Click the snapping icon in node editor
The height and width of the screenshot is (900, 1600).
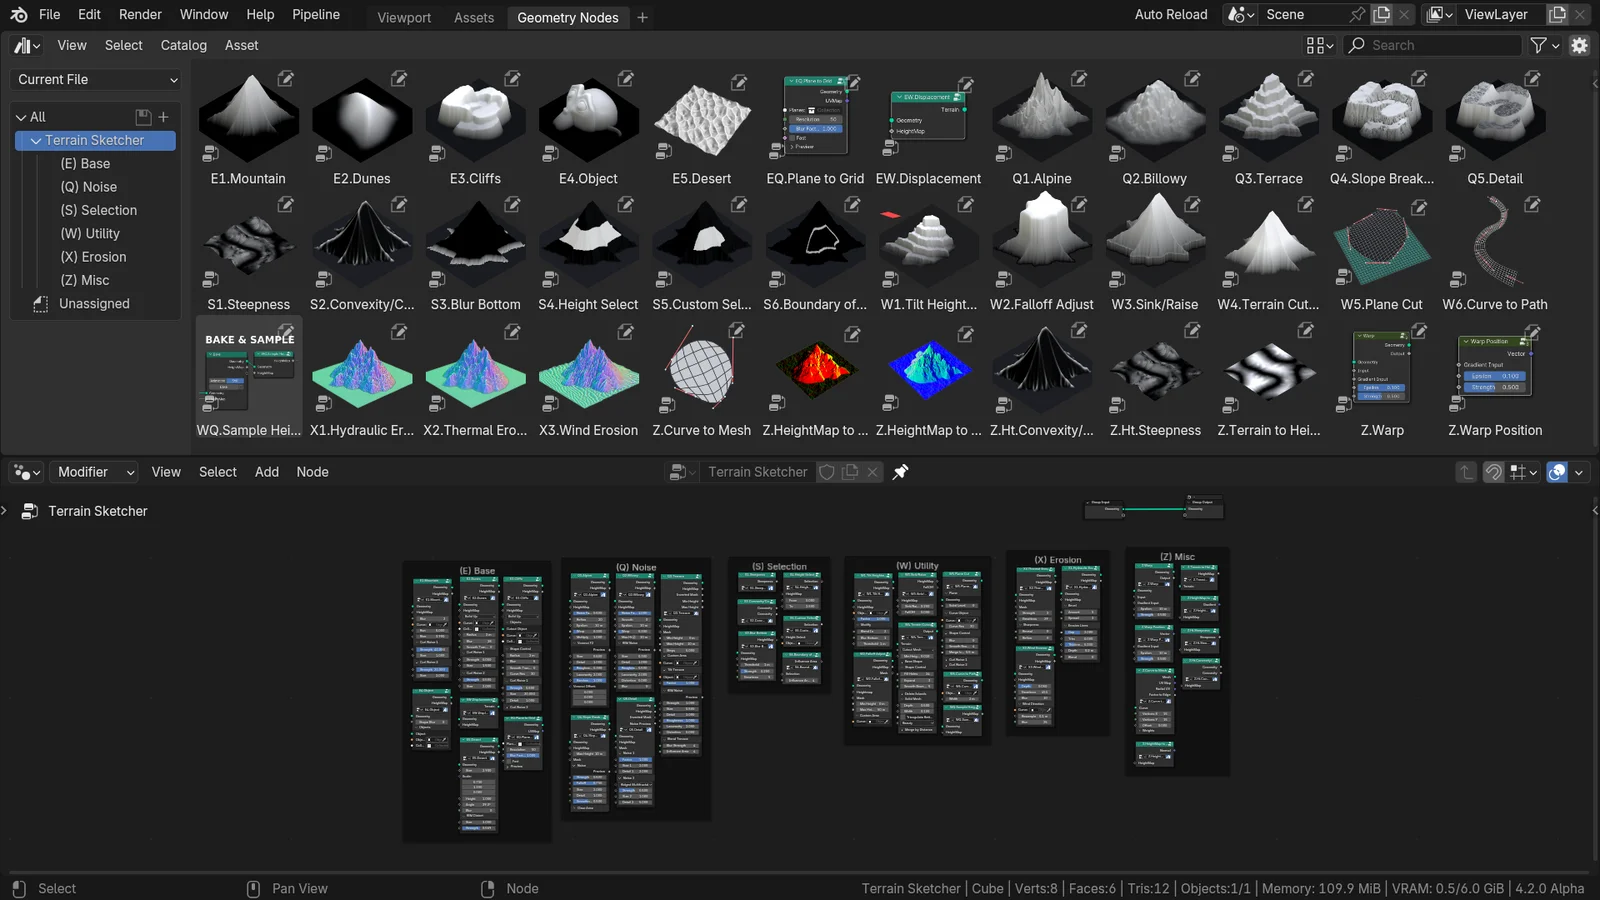[1493, 472]
